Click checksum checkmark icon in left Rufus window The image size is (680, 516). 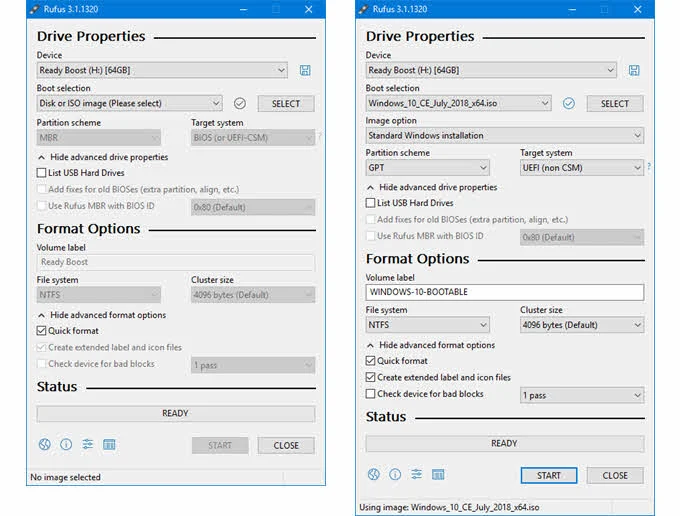pos(240,103)
